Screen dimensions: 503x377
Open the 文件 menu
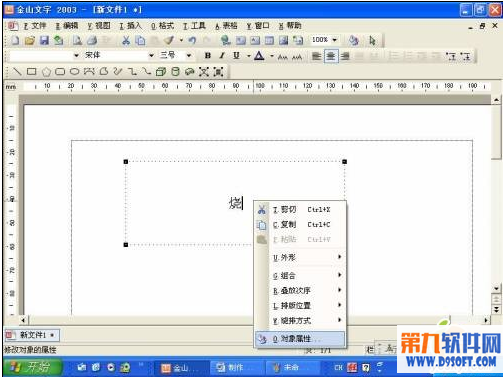click(x=35, y=26)
